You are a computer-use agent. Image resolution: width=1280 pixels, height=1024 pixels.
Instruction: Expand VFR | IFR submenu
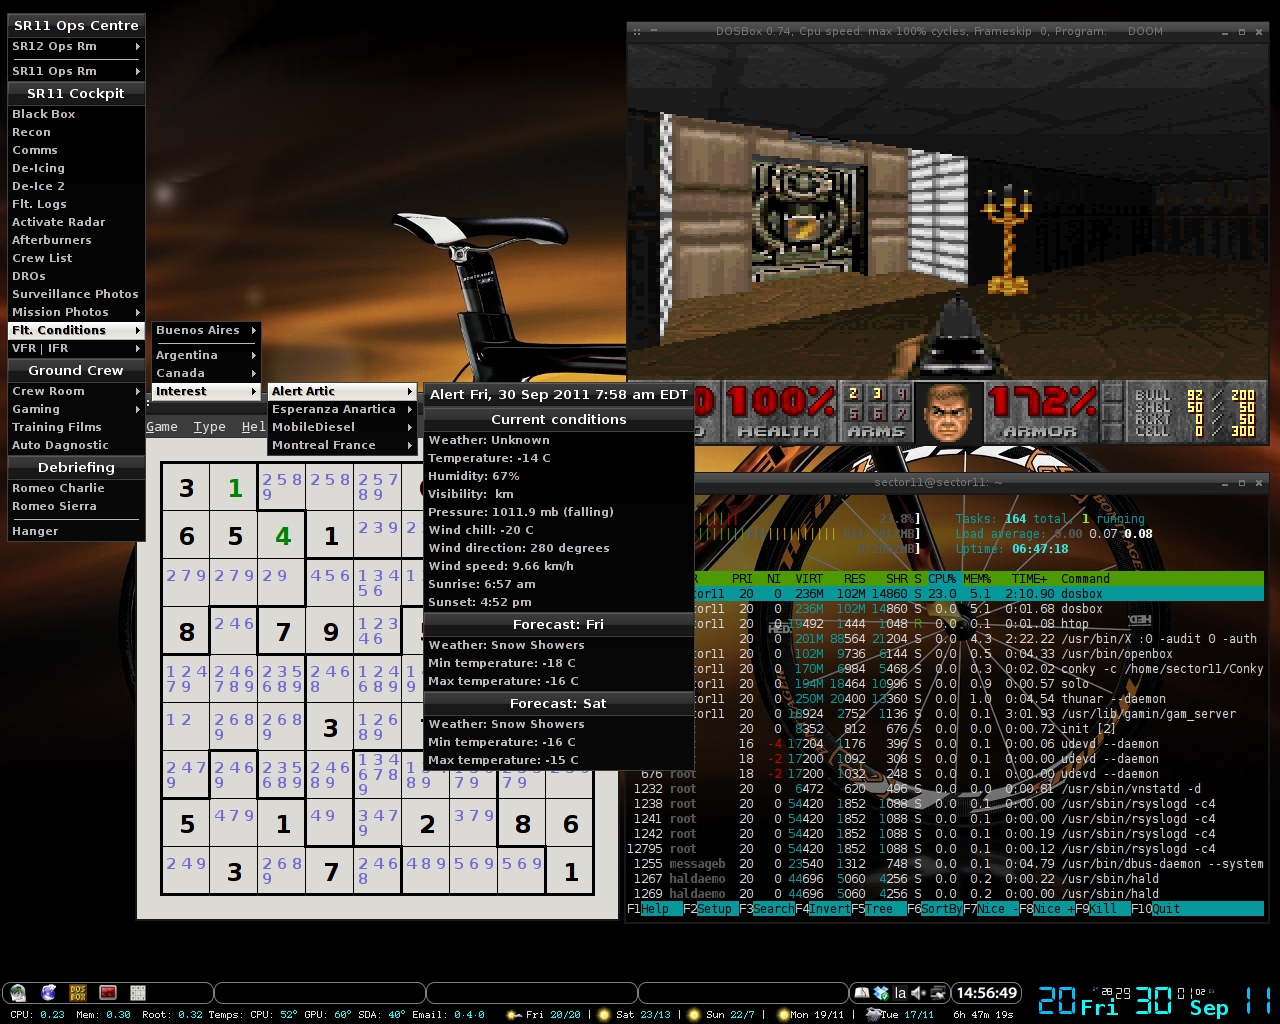(x=76, y=348)
